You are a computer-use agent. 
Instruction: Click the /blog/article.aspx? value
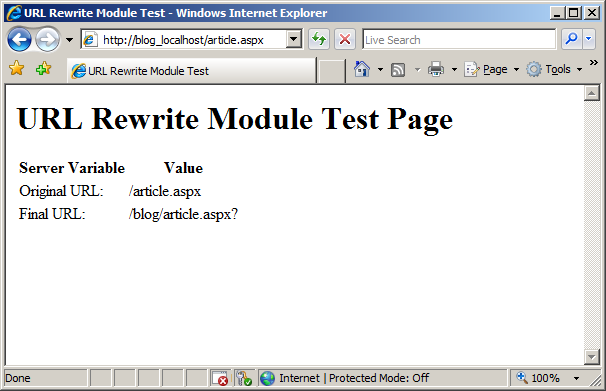(x=183, y=214)
